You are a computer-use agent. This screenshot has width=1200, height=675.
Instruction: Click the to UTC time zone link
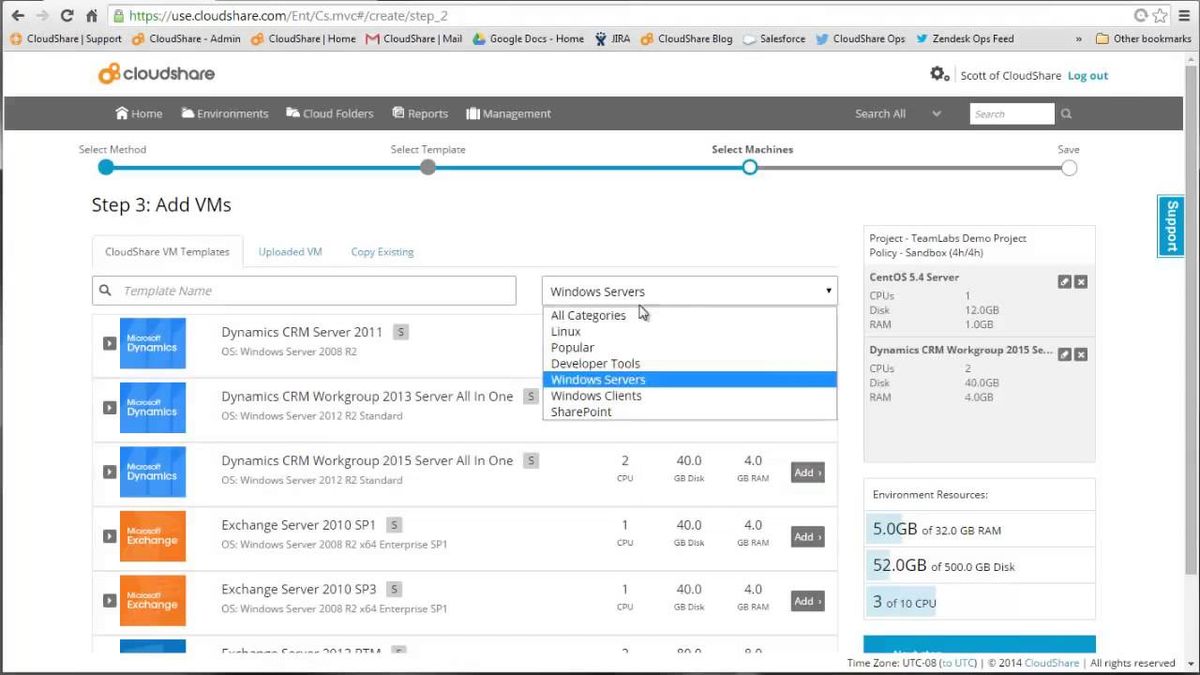coord(959,663)
